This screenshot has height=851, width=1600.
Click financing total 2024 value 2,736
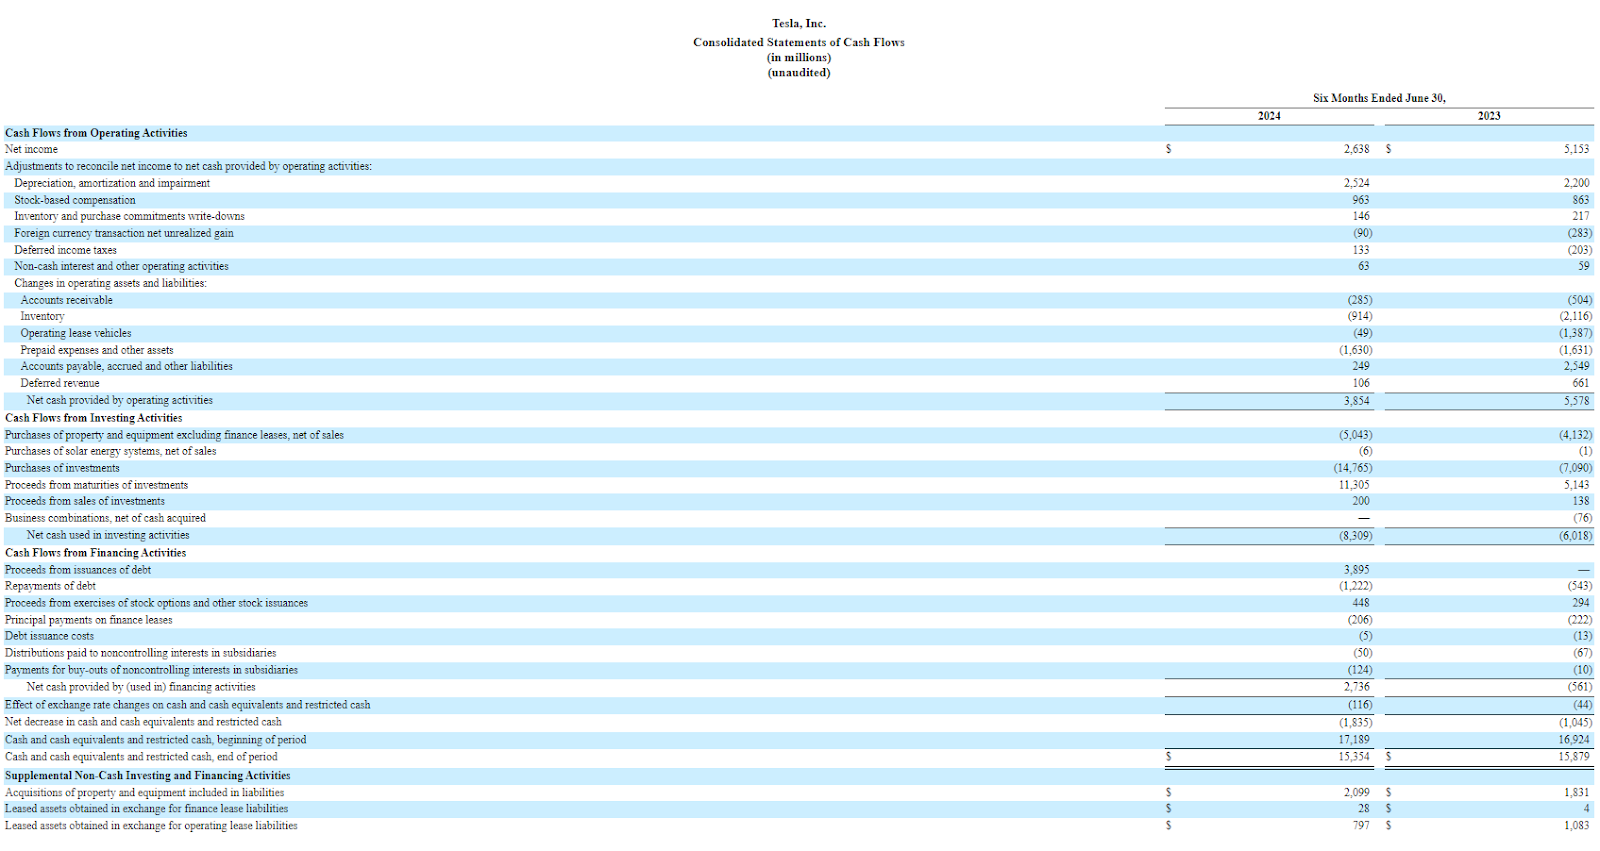(x=1356, y=687)
